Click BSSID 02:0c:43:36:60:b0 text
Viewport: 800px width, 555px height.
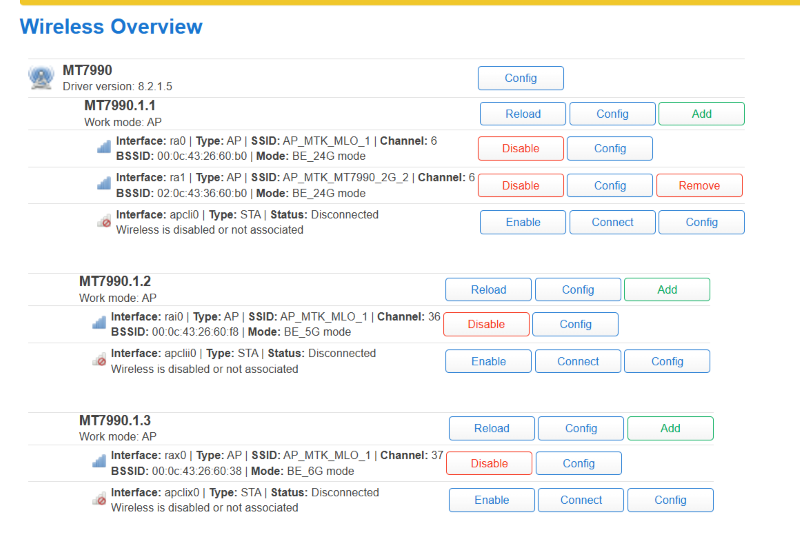point(182,193)
